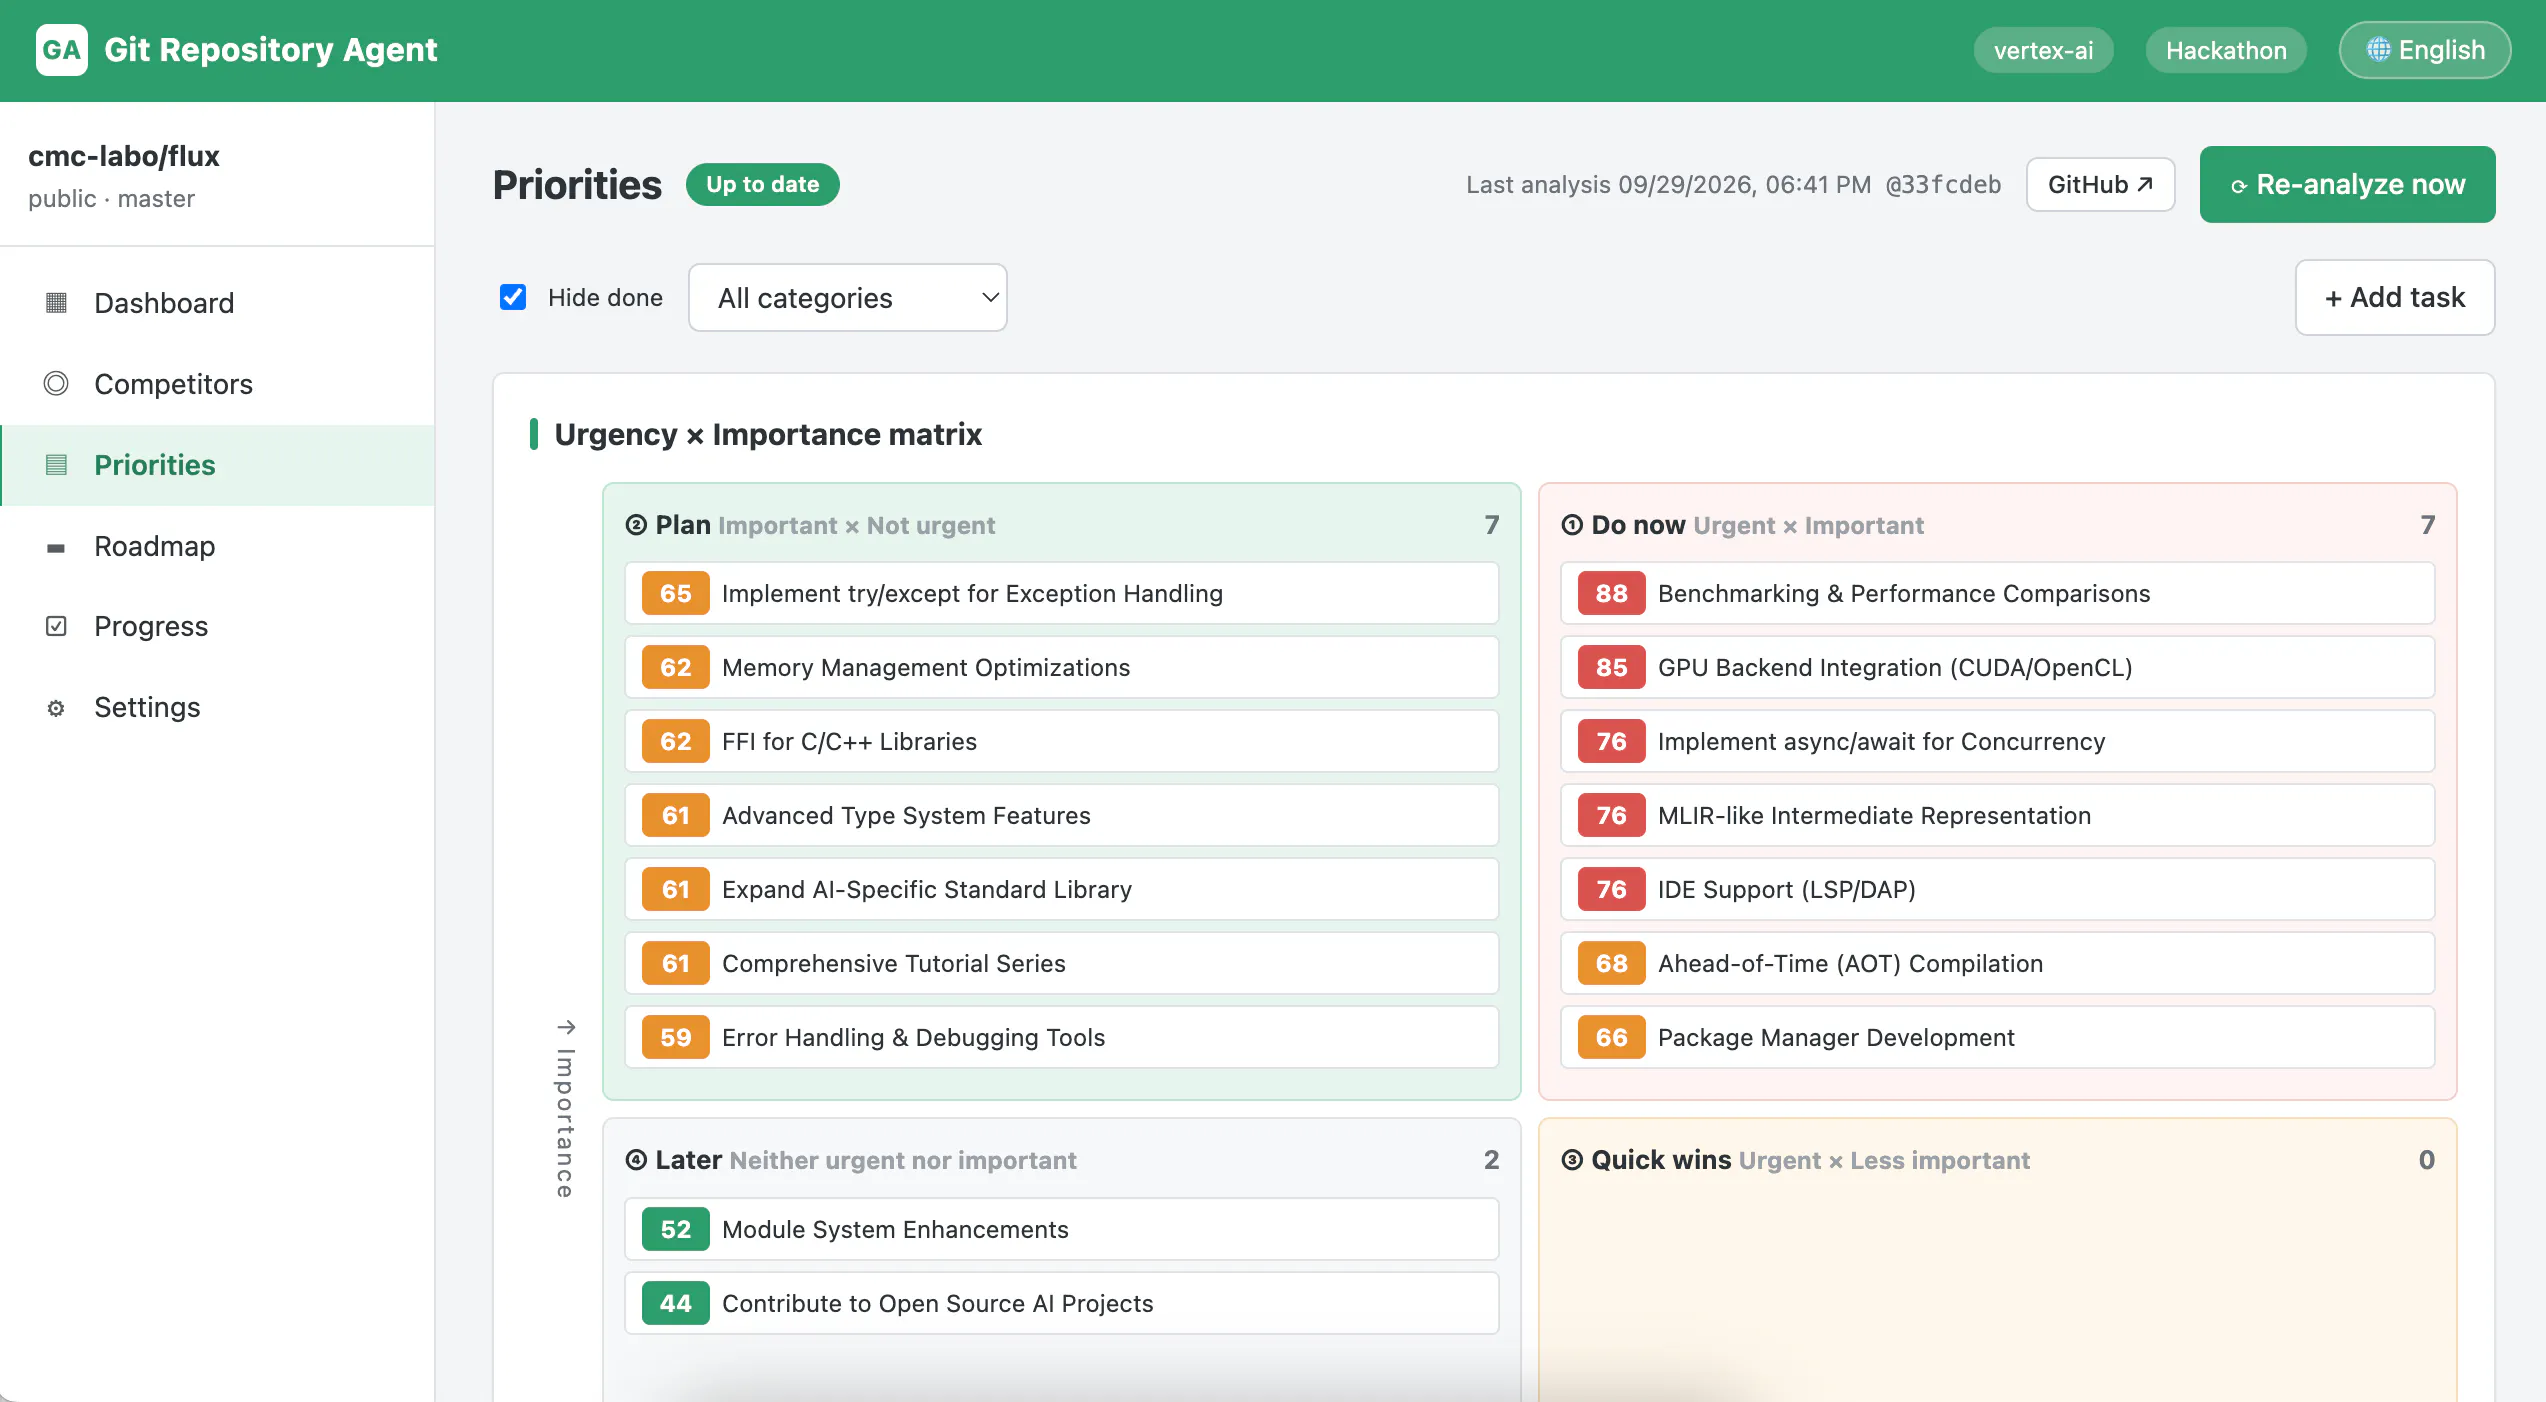Click the Add task button

point(2394,297)
